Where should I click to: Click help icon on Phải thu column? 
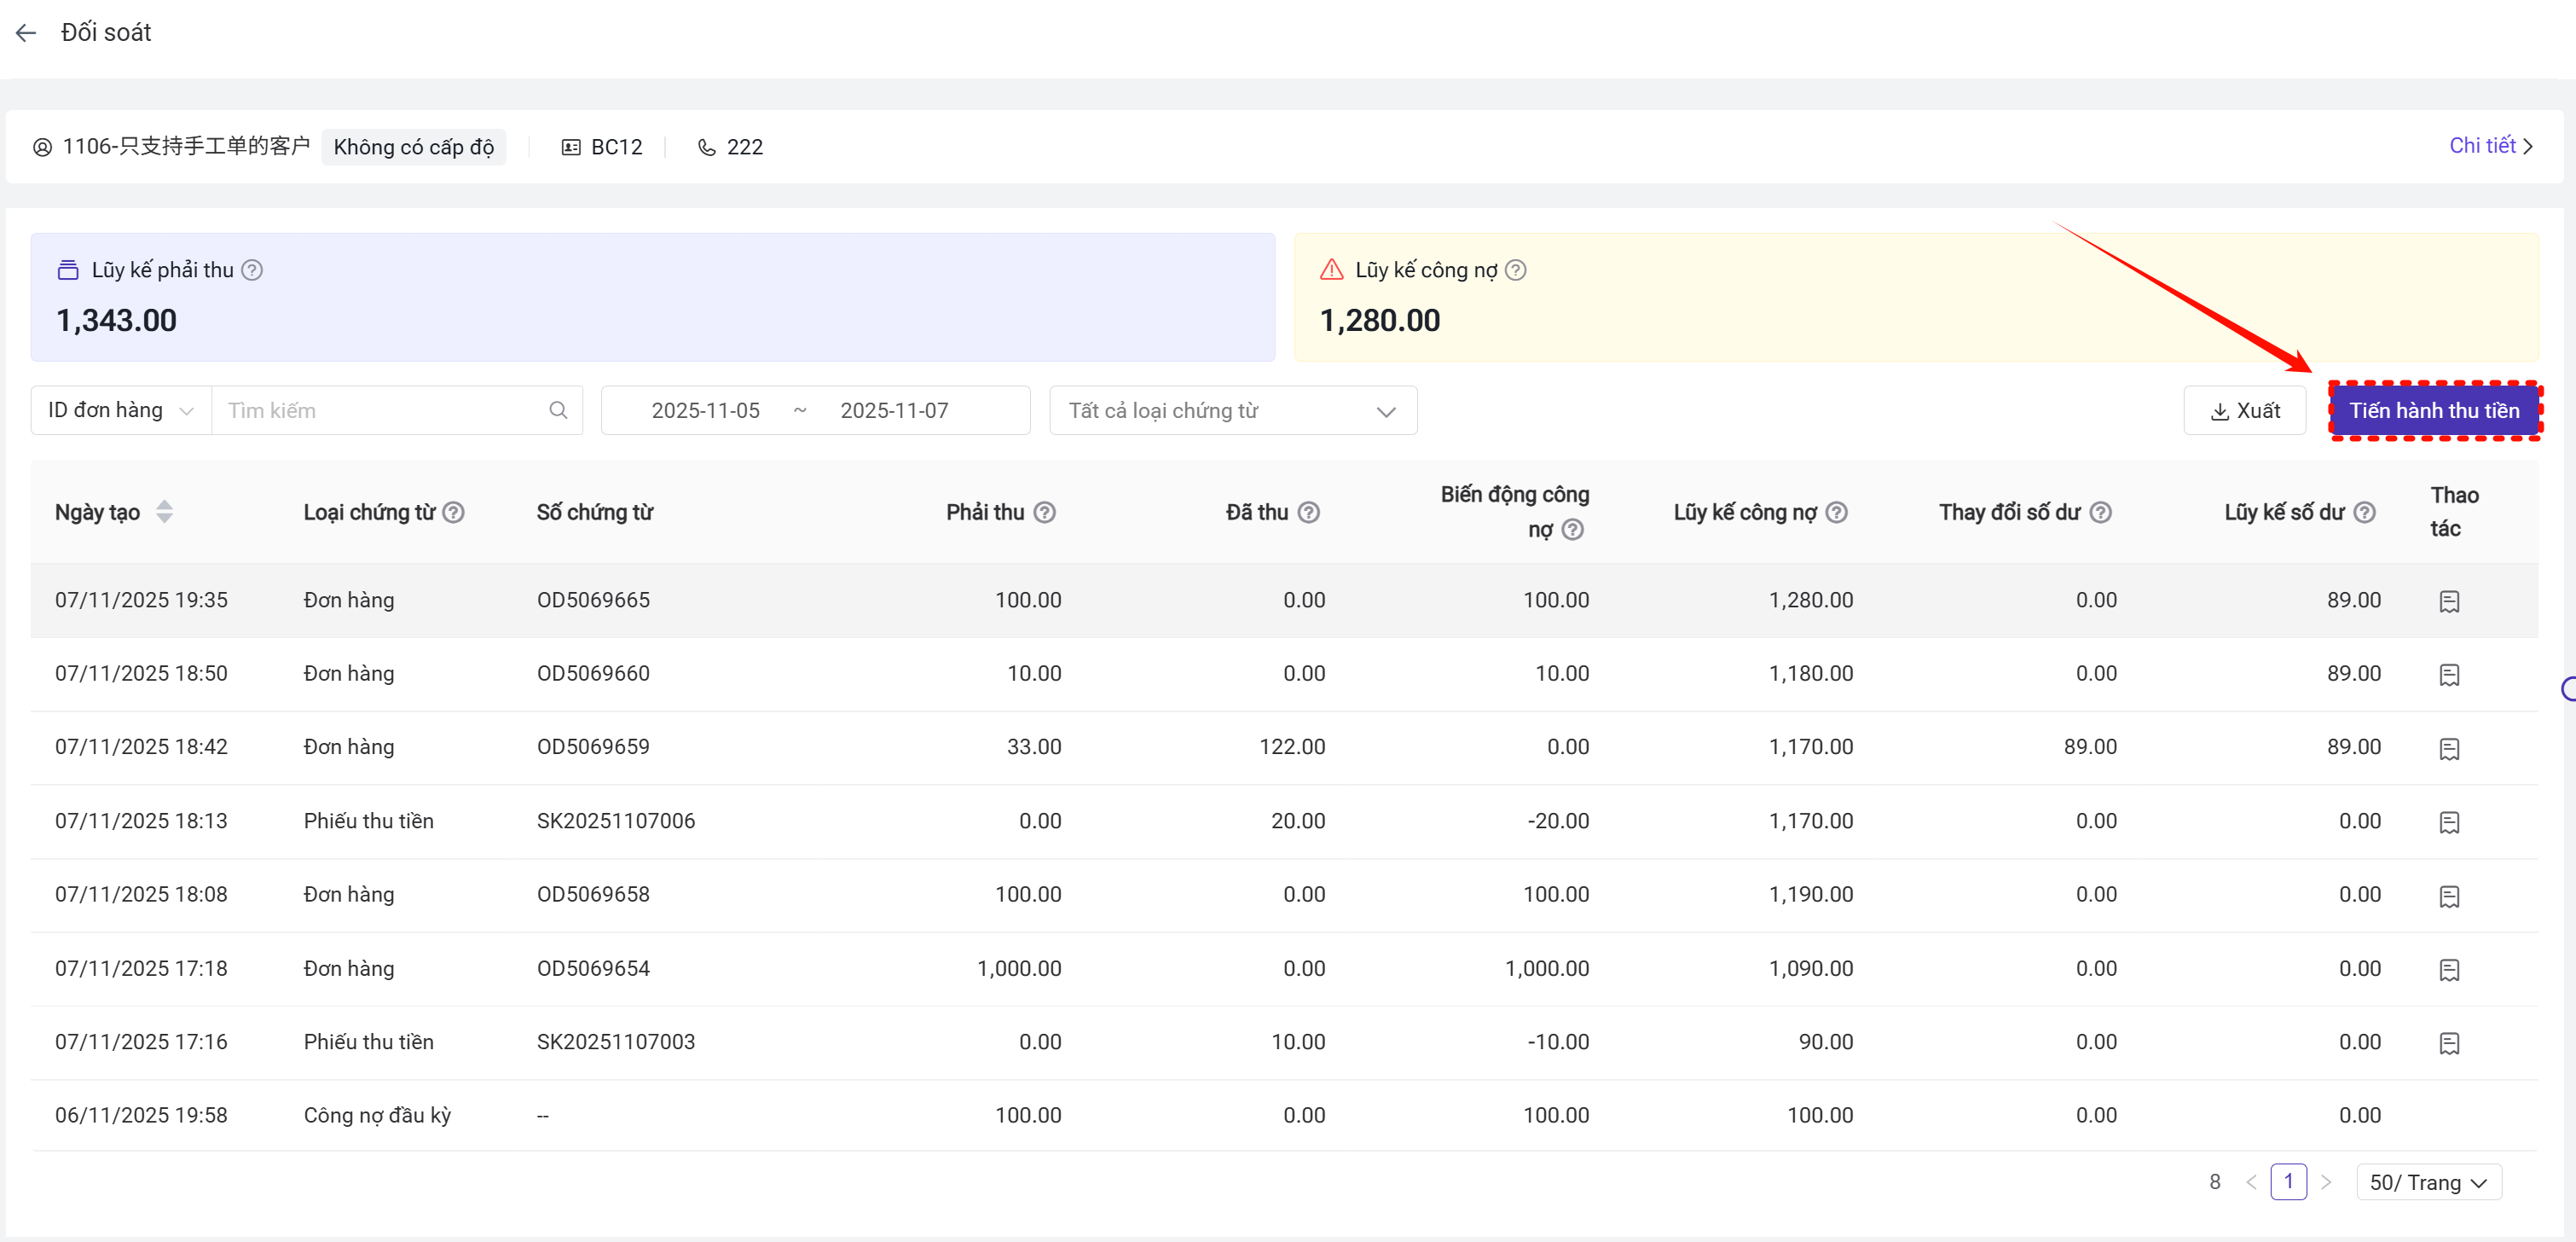coord(1044,512)
